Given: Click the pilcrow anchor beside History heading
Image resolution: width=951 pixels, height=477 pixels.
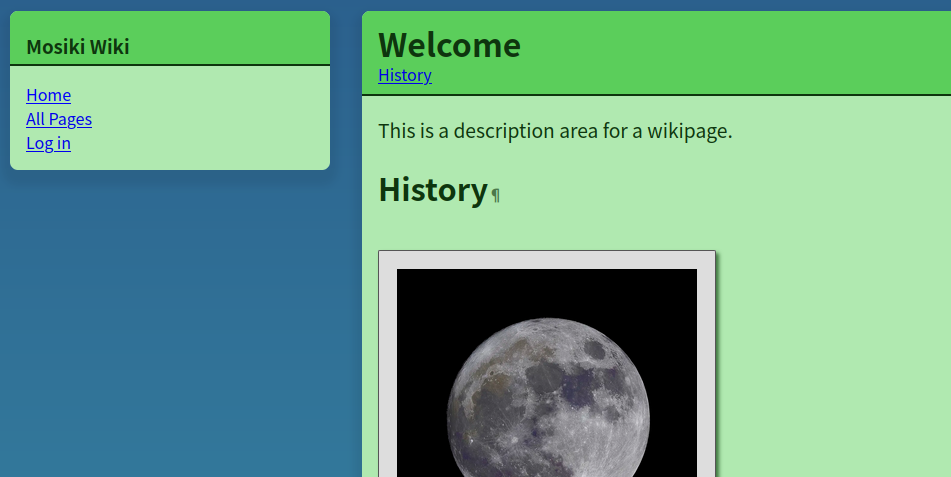Looking at the screenshot, I should tap(496, 195).
